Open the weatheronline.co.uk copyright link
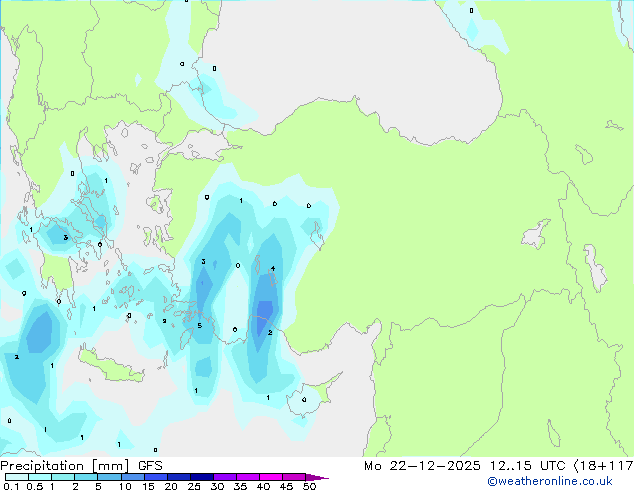The width and height of the screenshot is (634, 490). [550, 481]
